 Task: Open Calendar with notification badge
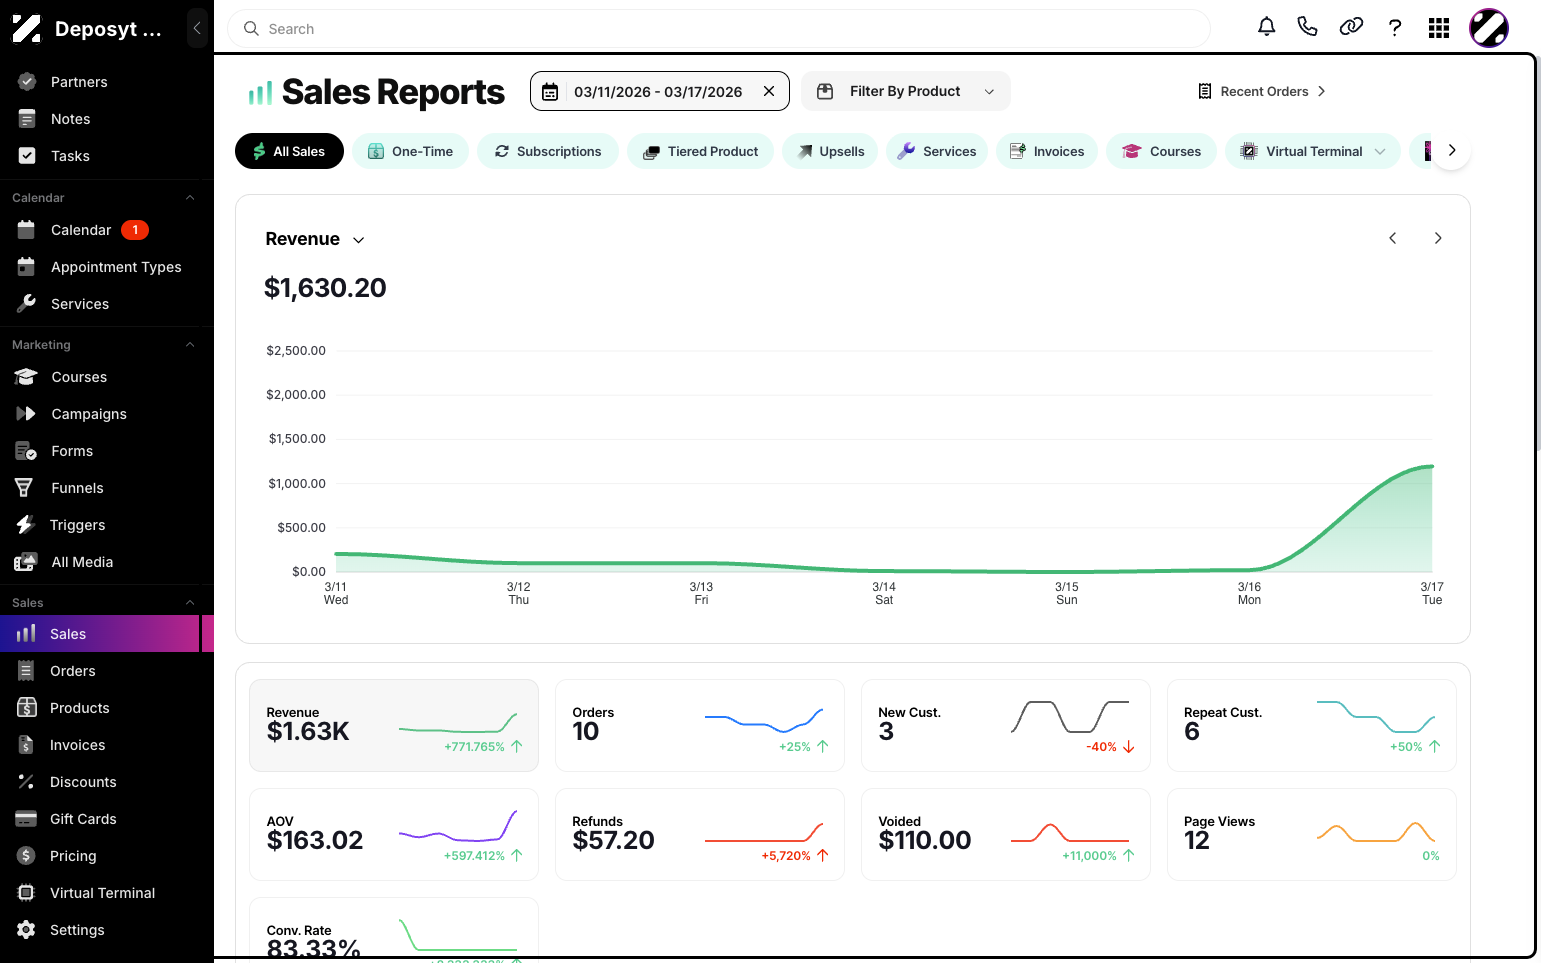(x=107, y=230)
